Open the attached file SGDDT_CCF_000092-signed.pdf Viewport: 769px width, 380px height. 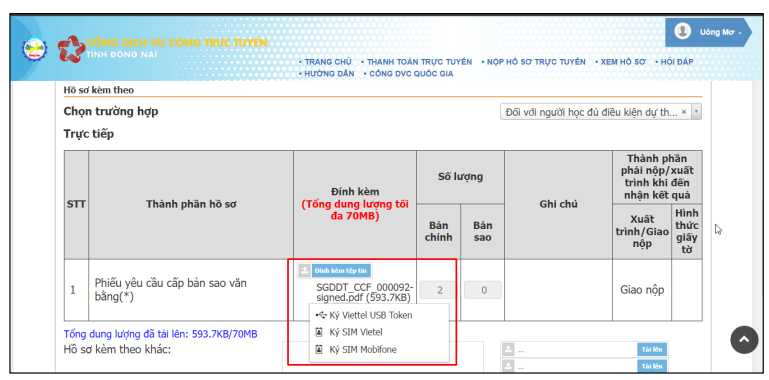[x=364, y=292]
